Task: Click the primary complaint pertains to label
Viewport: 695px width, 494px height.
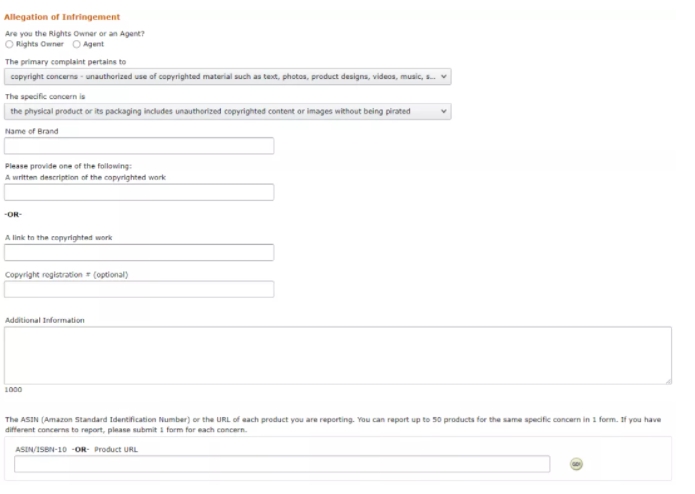Action: [64, 61]
